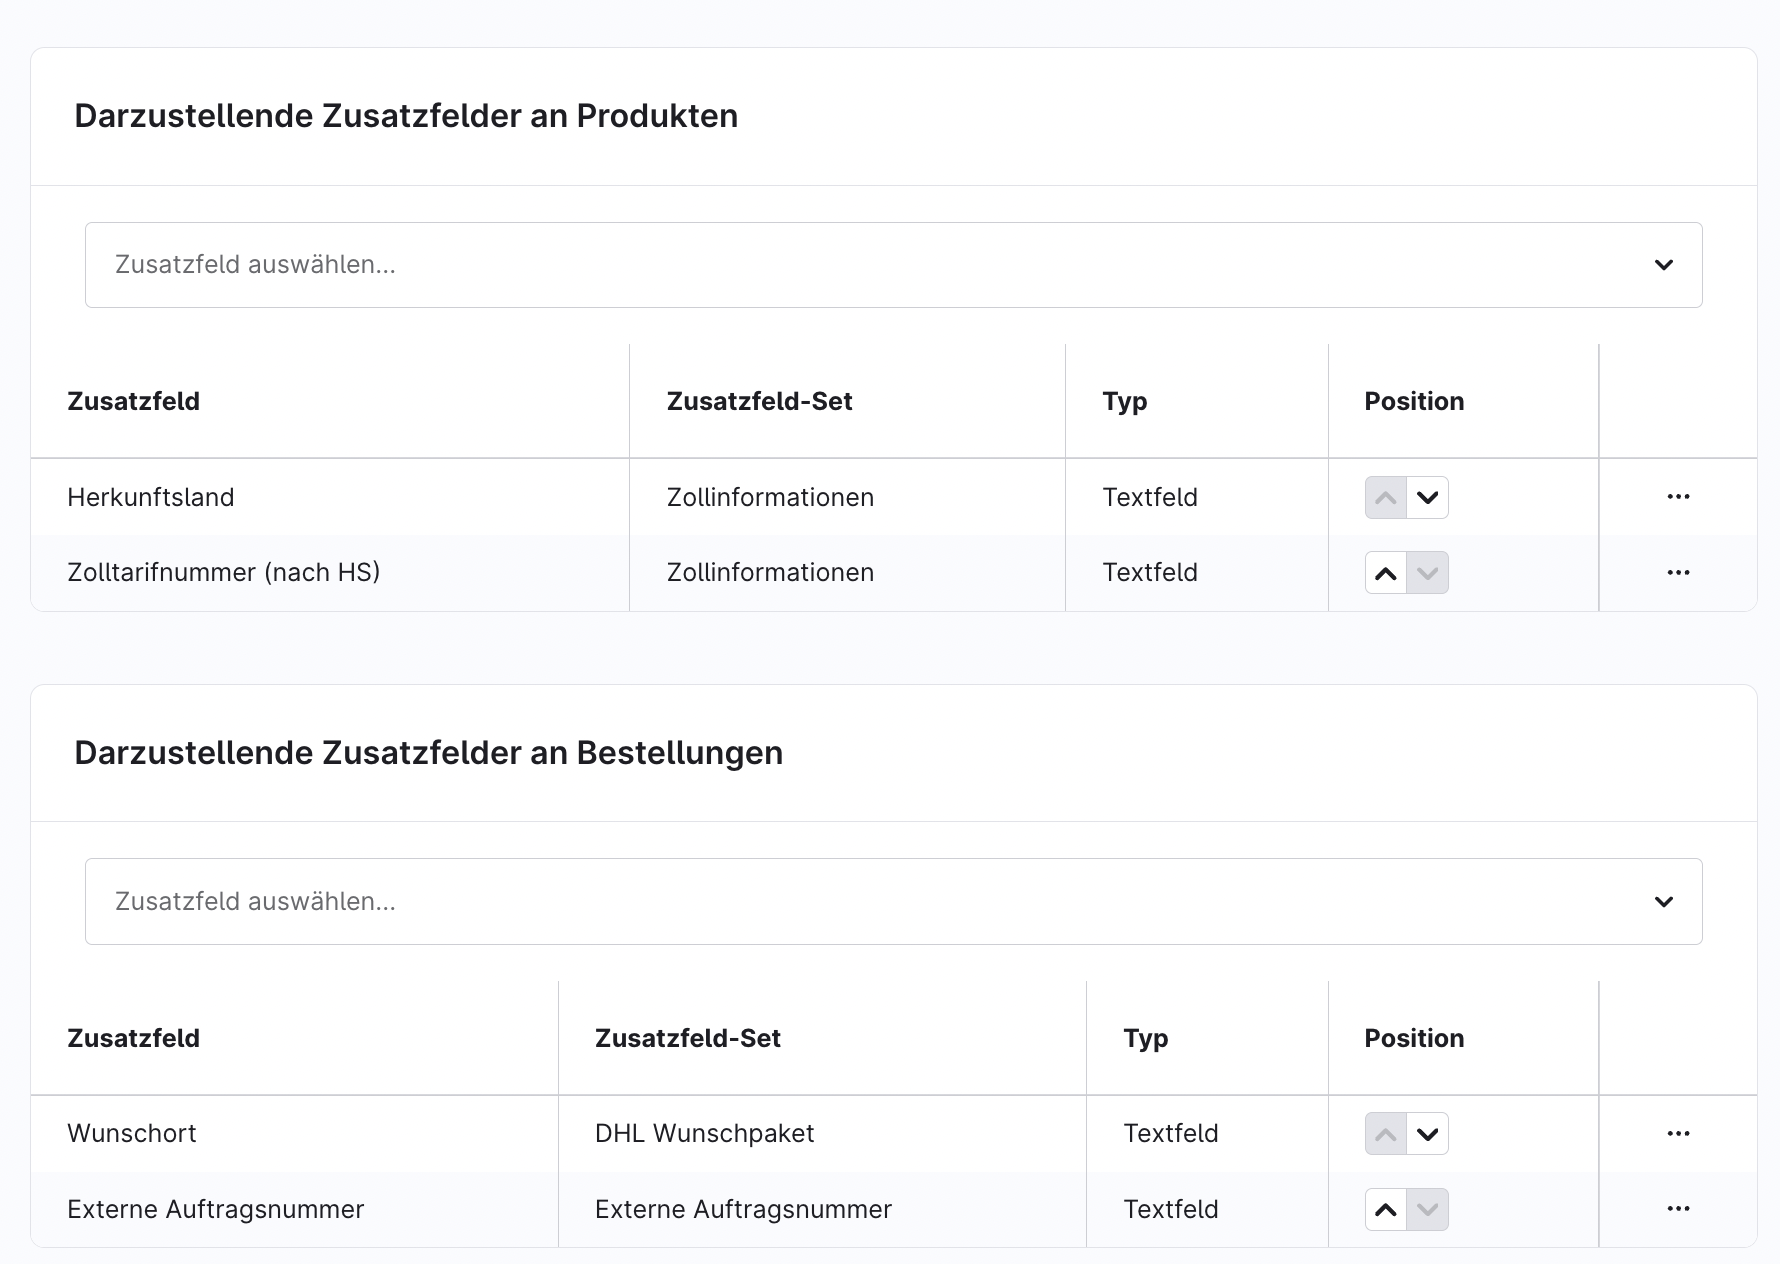Screen dimensions: 1780x1264
Task: Move Herkunftsland down in the position order
Action: coord(1427,497)
